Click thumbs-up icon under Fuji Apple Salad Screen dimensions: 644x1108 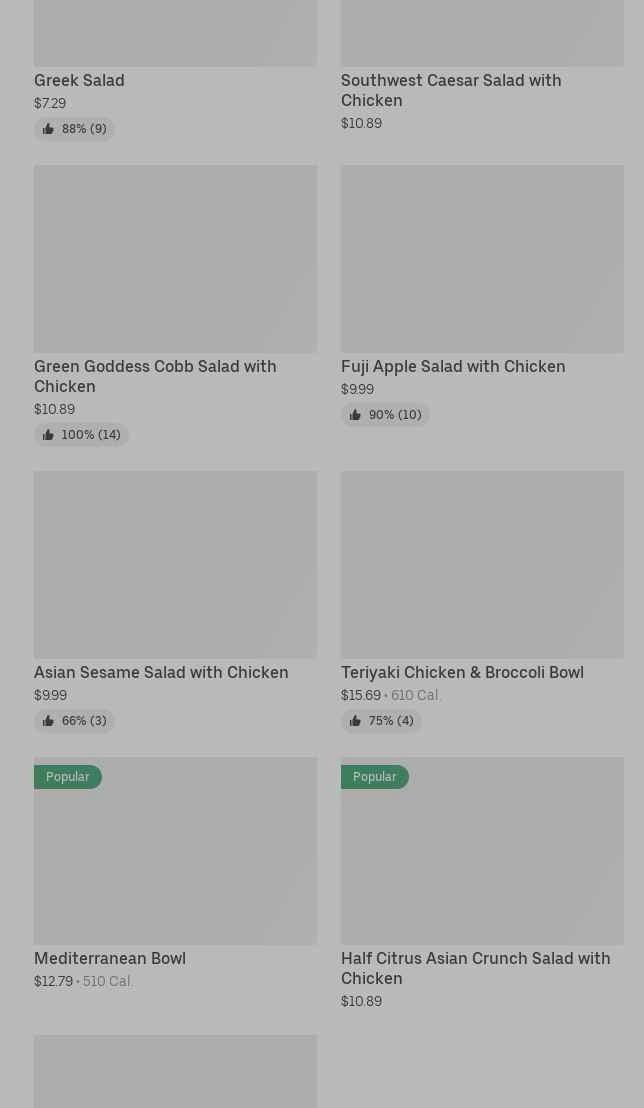coord(355,415)
